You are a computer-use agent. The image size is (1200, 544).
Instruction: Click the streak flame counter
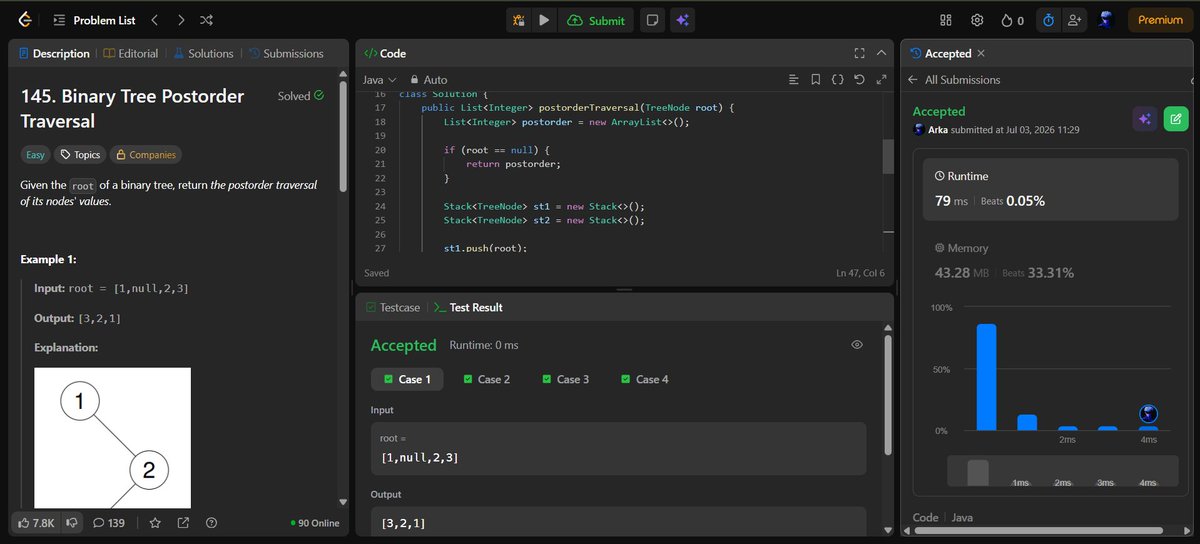[1013, 20]
